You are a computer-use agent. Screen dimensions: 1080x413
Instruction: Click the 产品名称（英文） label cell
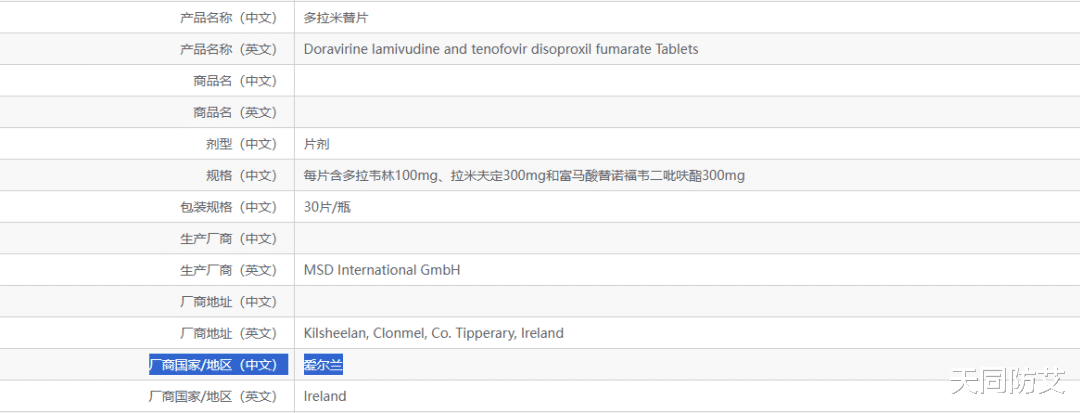[227, 49]
